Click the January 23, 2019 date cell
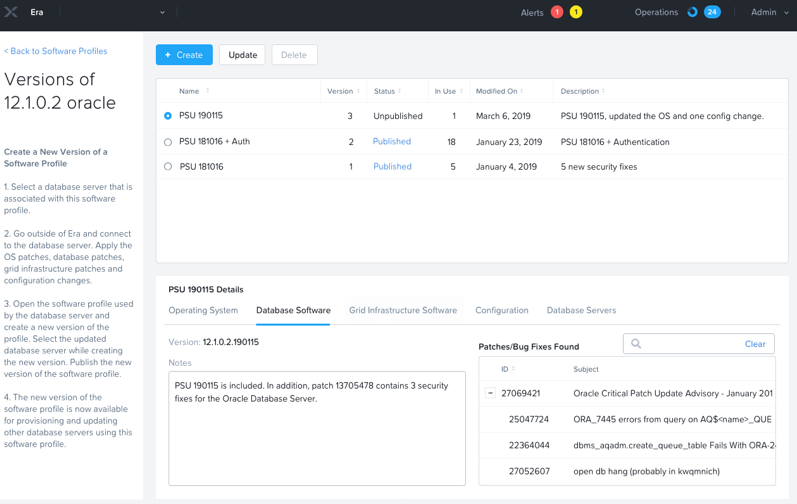Screen dimensions: 797x504 tap(509, 142)
